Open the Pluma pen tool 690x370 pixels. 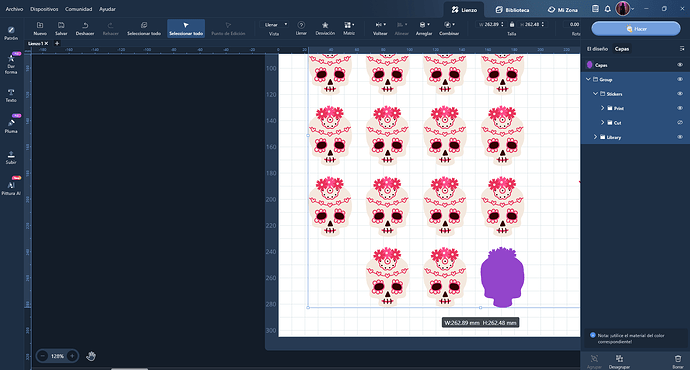(11, 125)
